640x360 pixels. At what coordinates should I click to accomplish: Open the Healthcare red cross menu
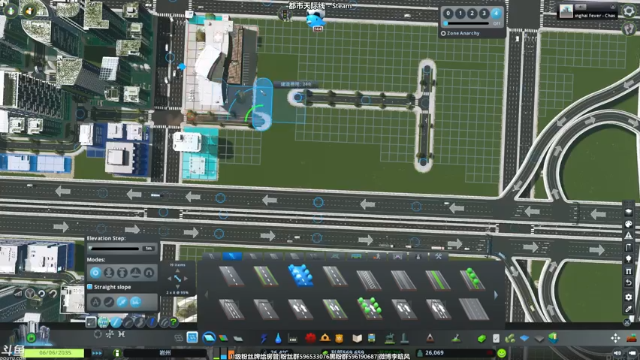[x=310, y=338]
